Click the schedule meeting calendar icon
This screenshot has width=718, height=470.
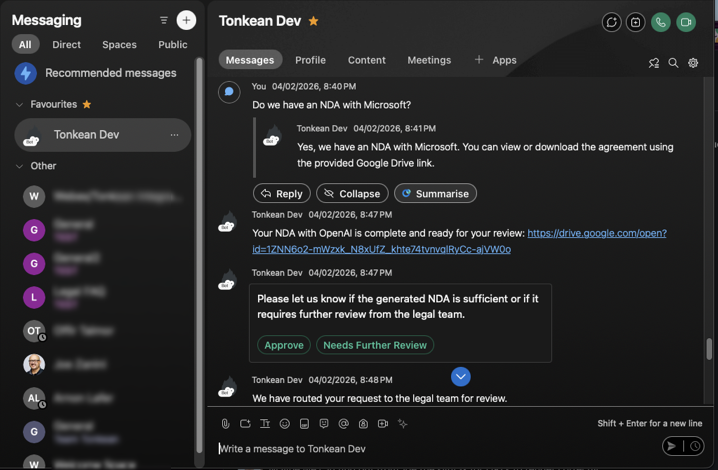click(635, 22)
